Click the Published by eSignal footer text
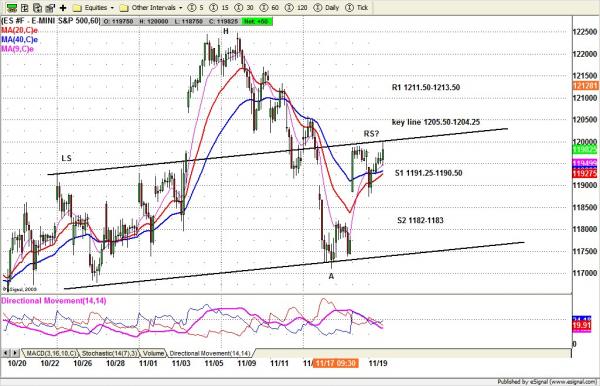 point(548,382)
